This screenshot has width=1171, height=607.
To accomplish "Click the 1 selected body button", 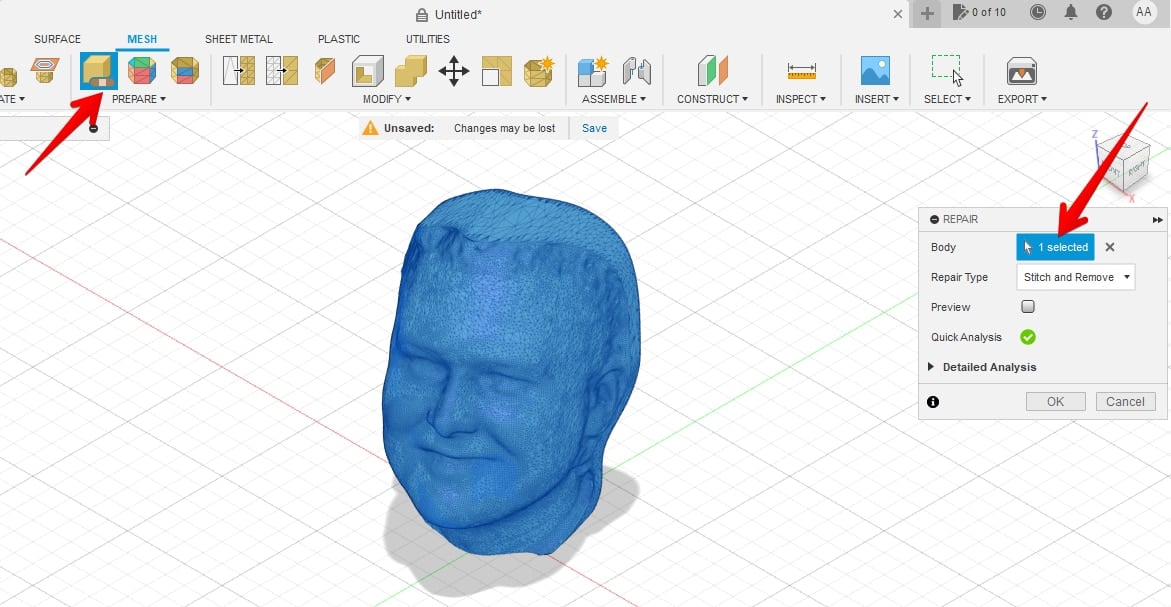I will tap(1055, 247).
